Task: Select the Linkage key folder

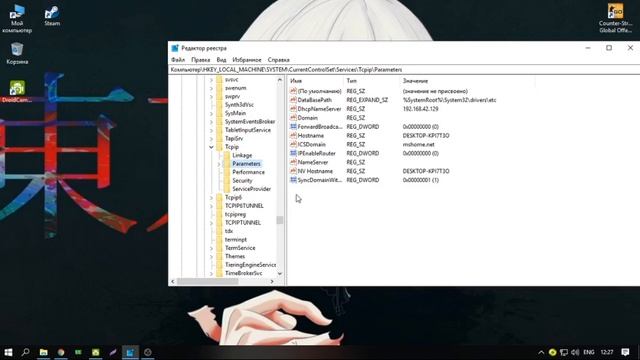Action: pos(242,155)
